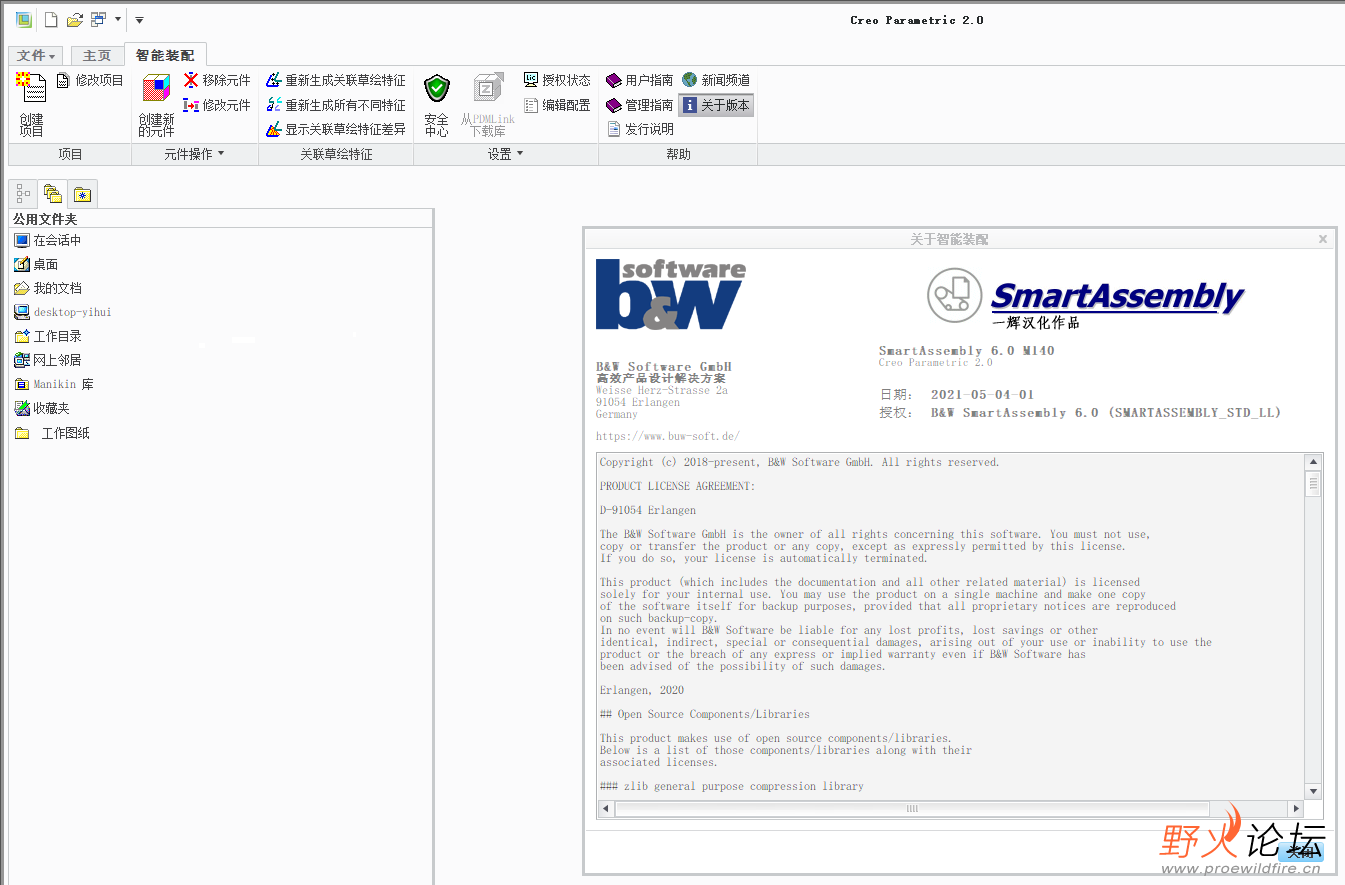The width and height of the screenshot is (1345, 885).
Task: Open 发行说明 release notes
Action: click(640, 129)
